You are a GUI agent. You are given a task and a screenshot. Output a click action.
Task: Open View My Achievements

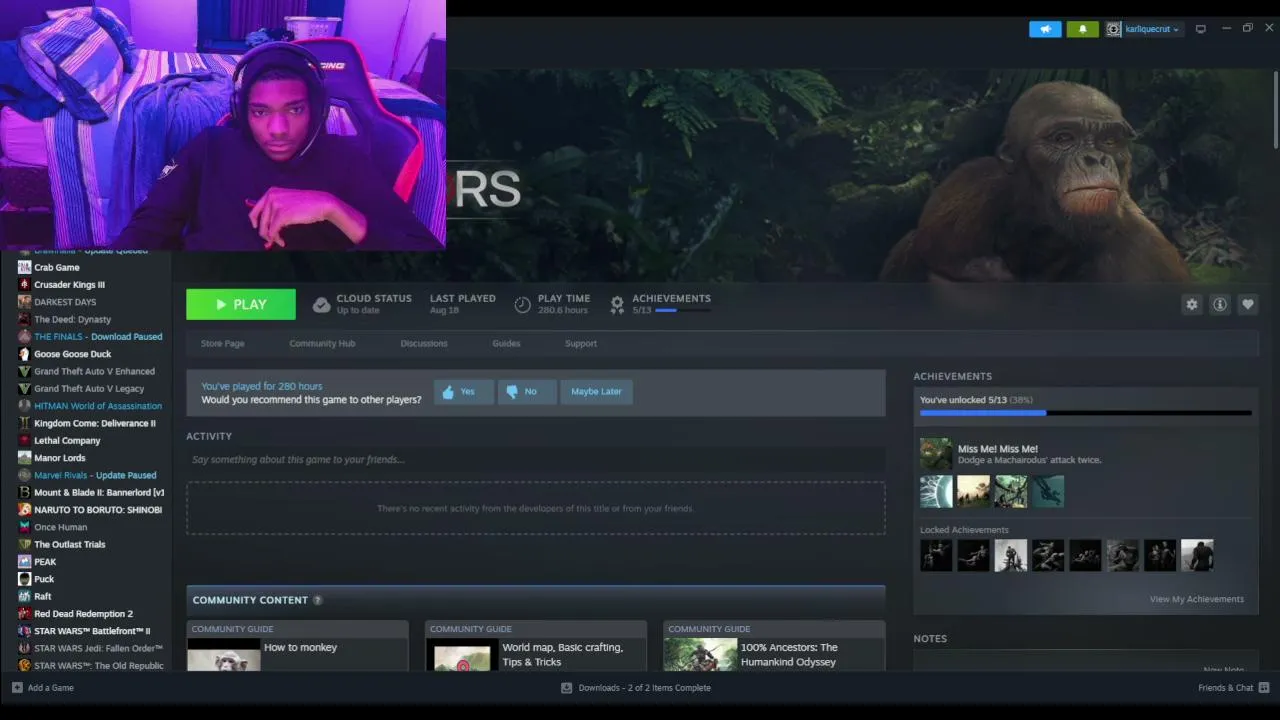[x=1197, y=599]
